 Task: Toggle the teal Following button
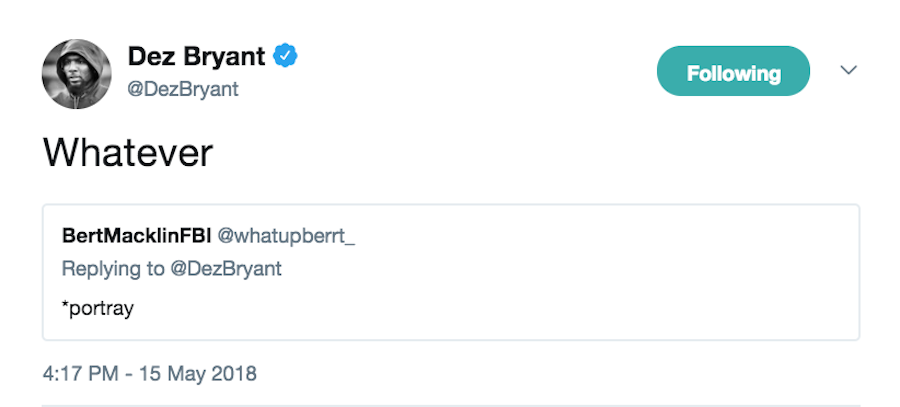coord(733,72)
